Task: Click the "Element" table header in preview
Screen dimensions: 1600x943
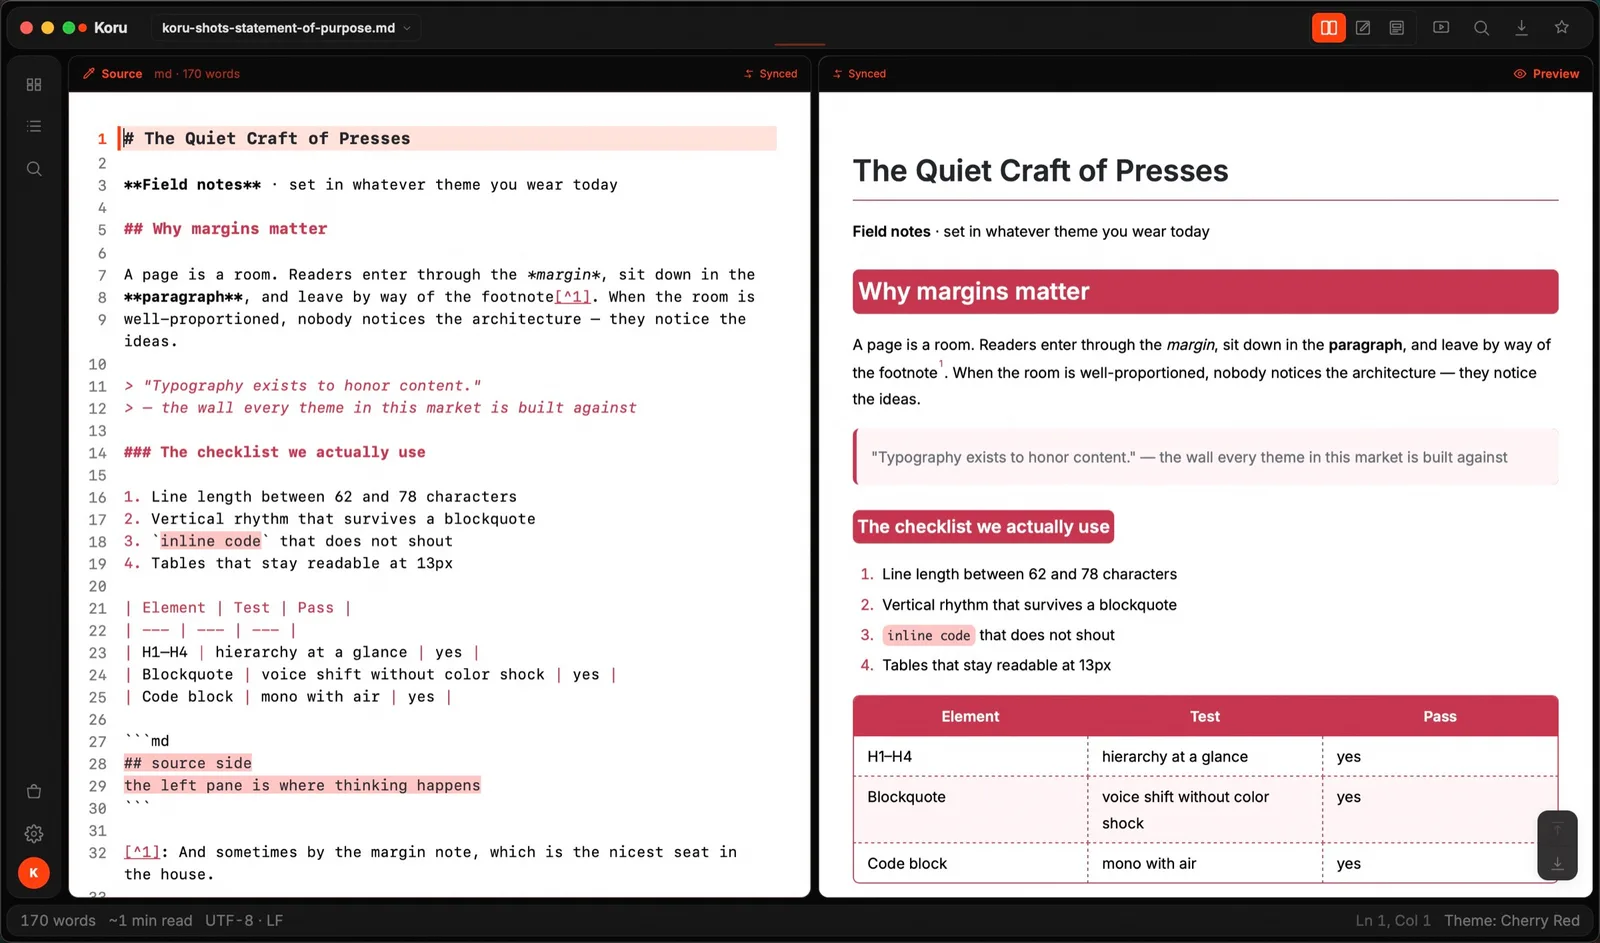Action: [970, 717]
